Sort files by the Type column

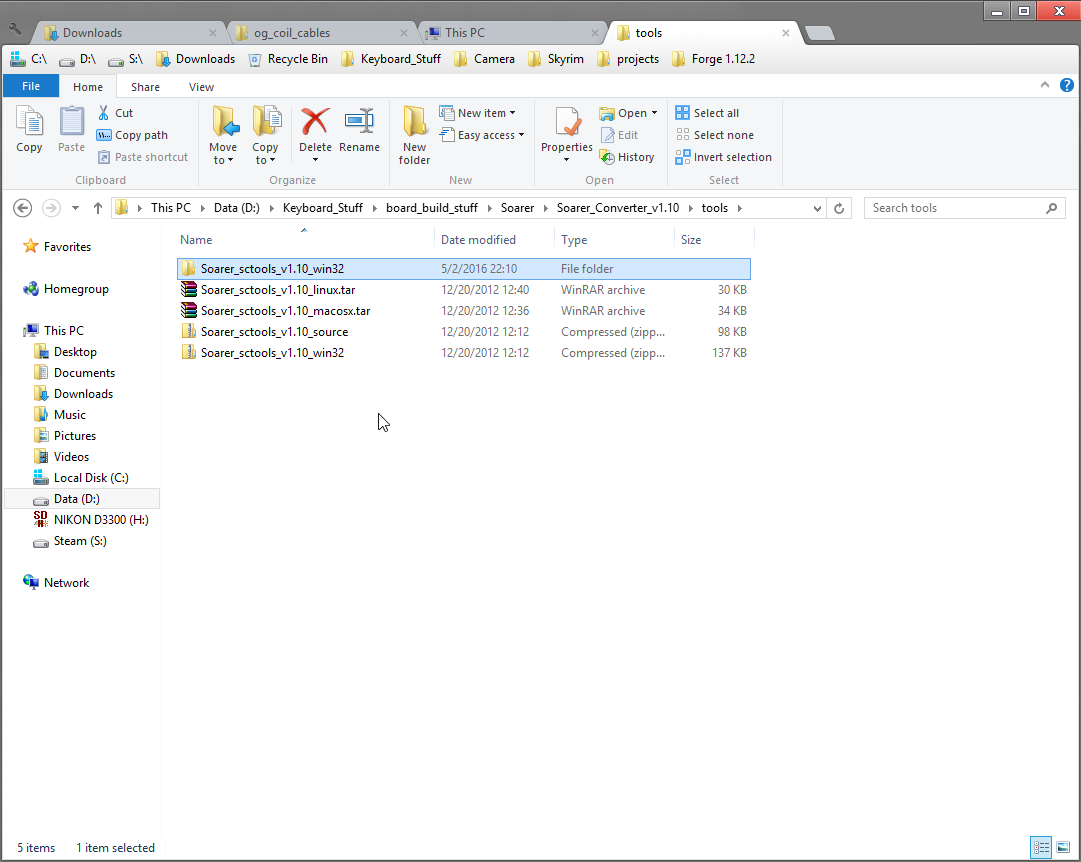pos(574,240)
